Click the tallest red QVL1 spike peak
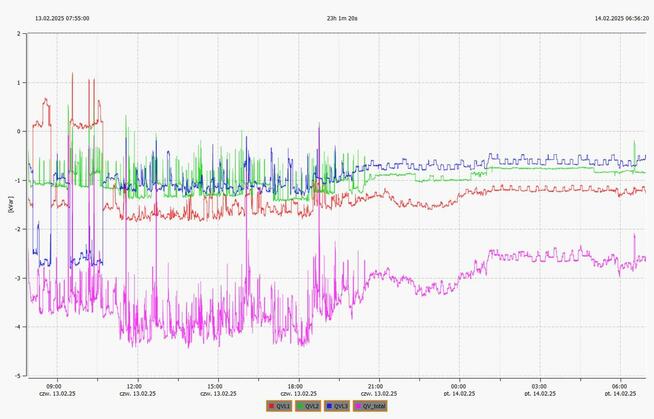 click(72, 73)
